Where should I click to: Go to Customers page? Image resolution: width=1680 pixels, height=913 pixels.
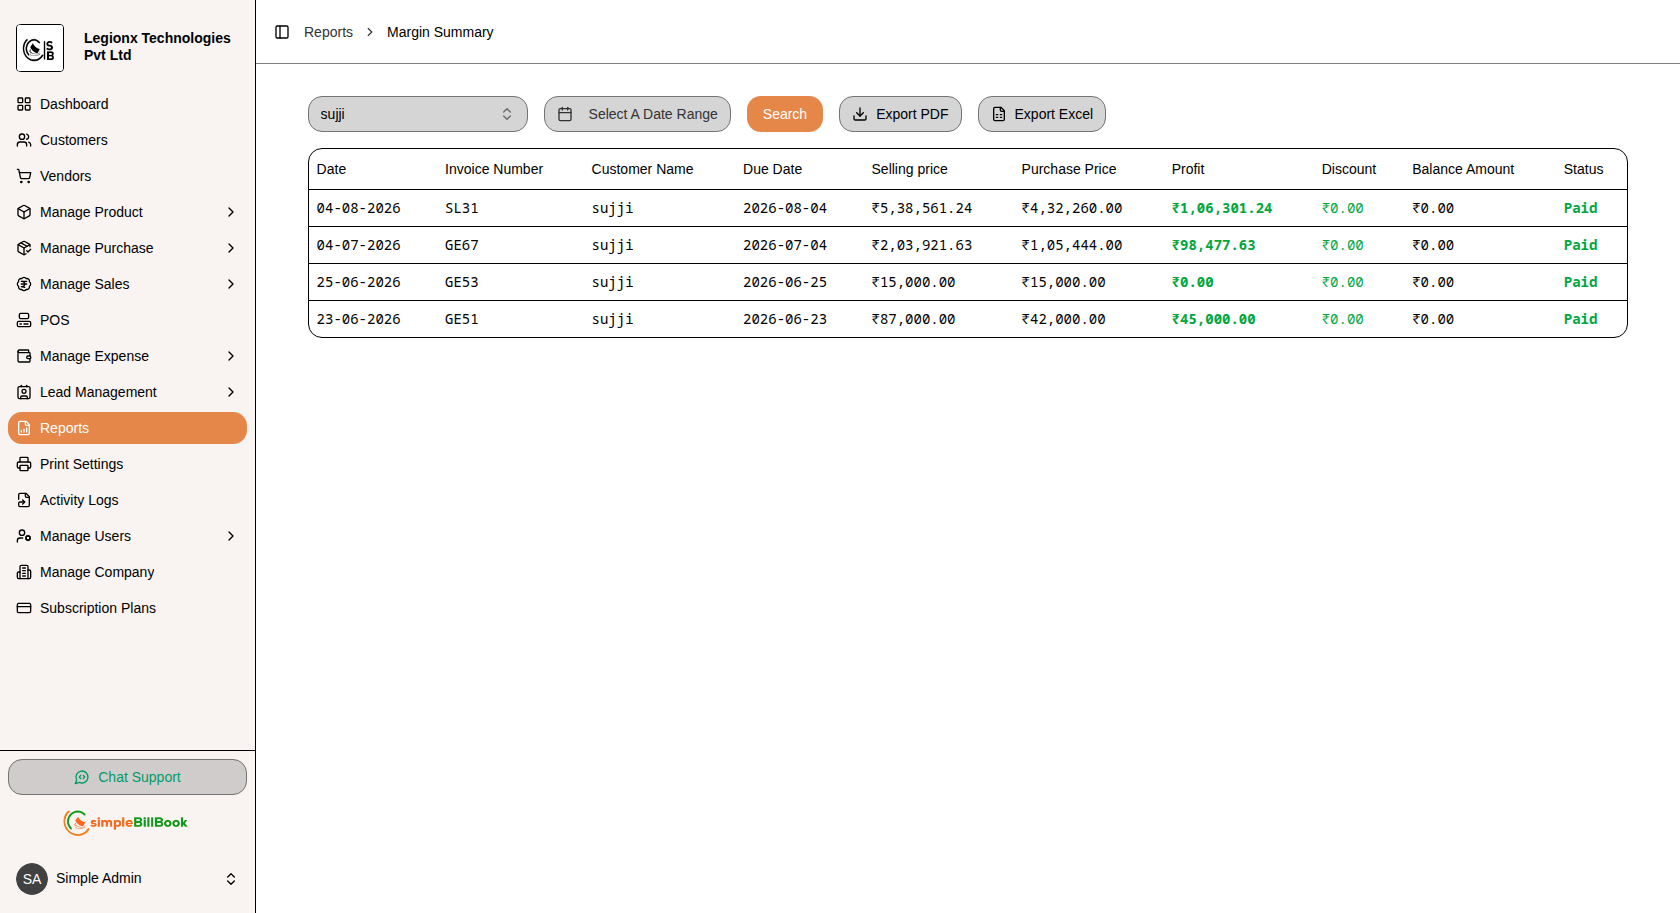pyautogui.click(x=127, y=140)
